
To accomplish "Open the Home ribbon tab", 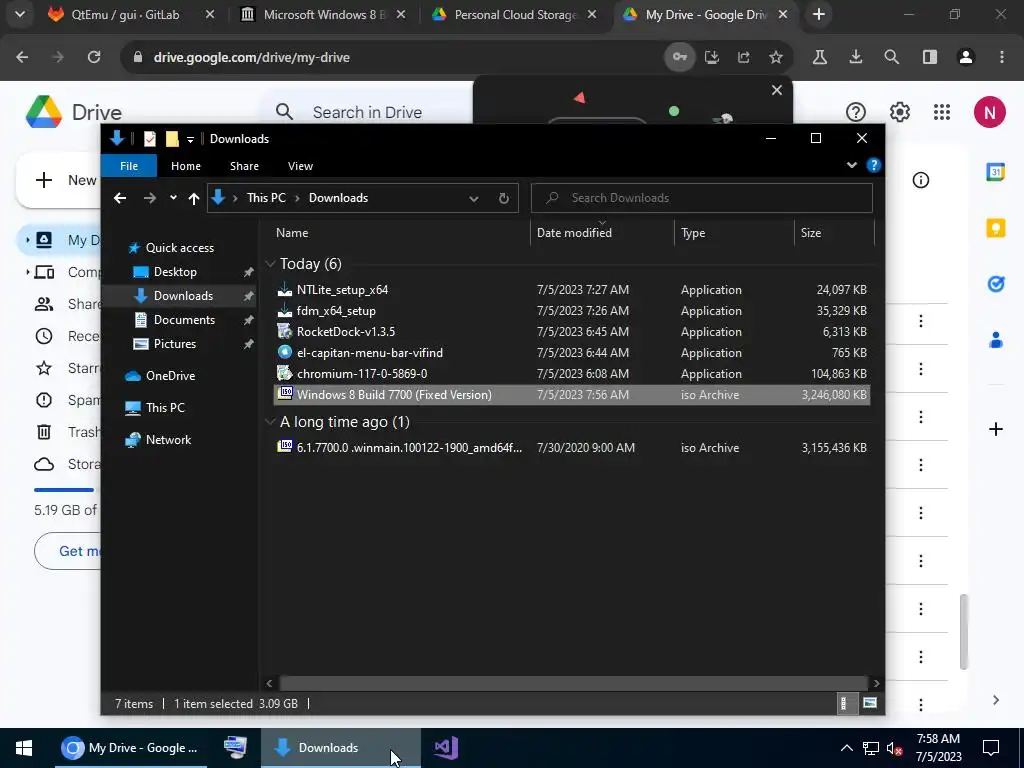I will [x=185, y=166].
